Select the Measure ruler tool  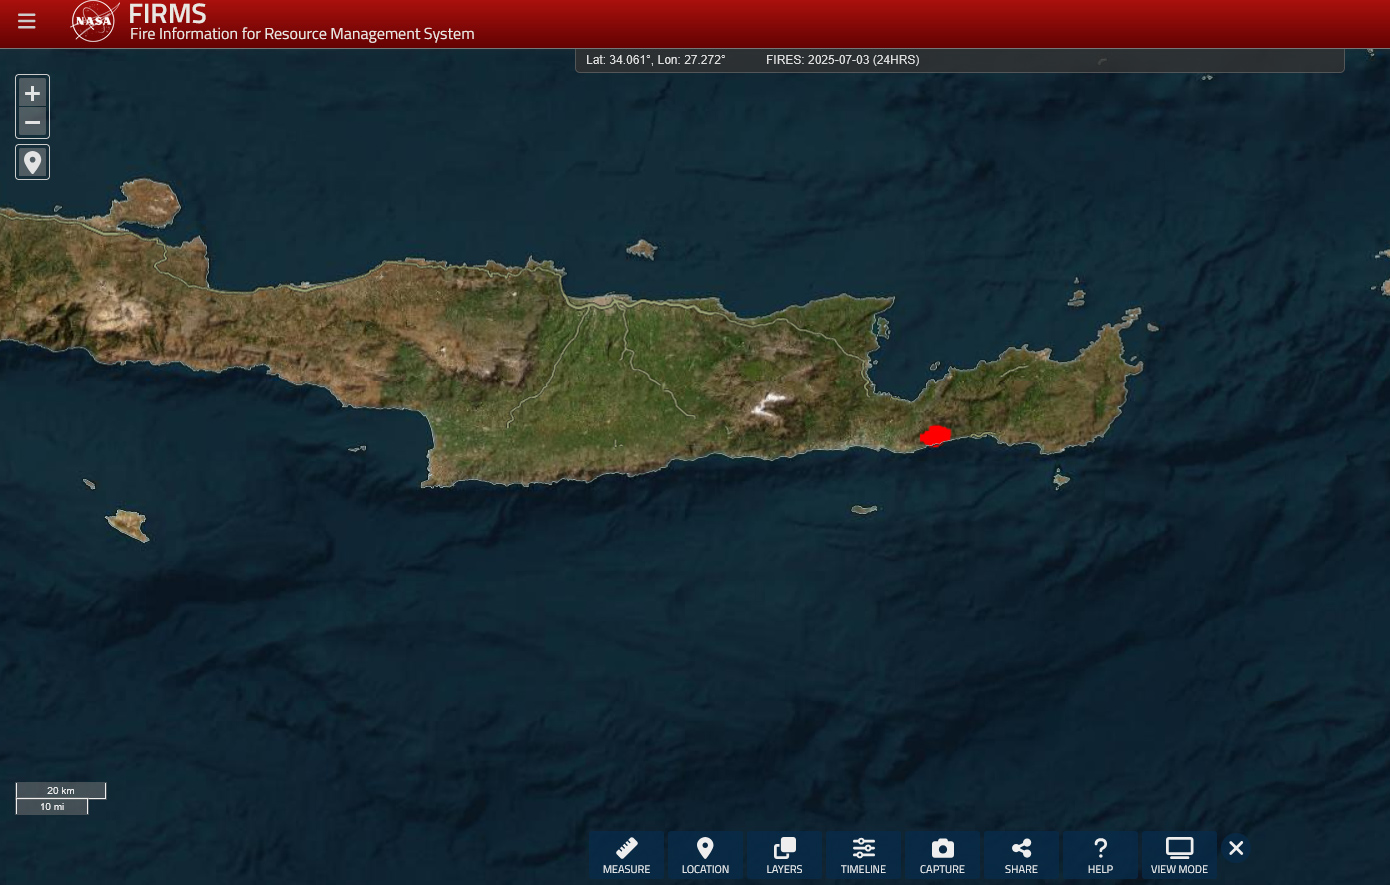pos(626,855)
